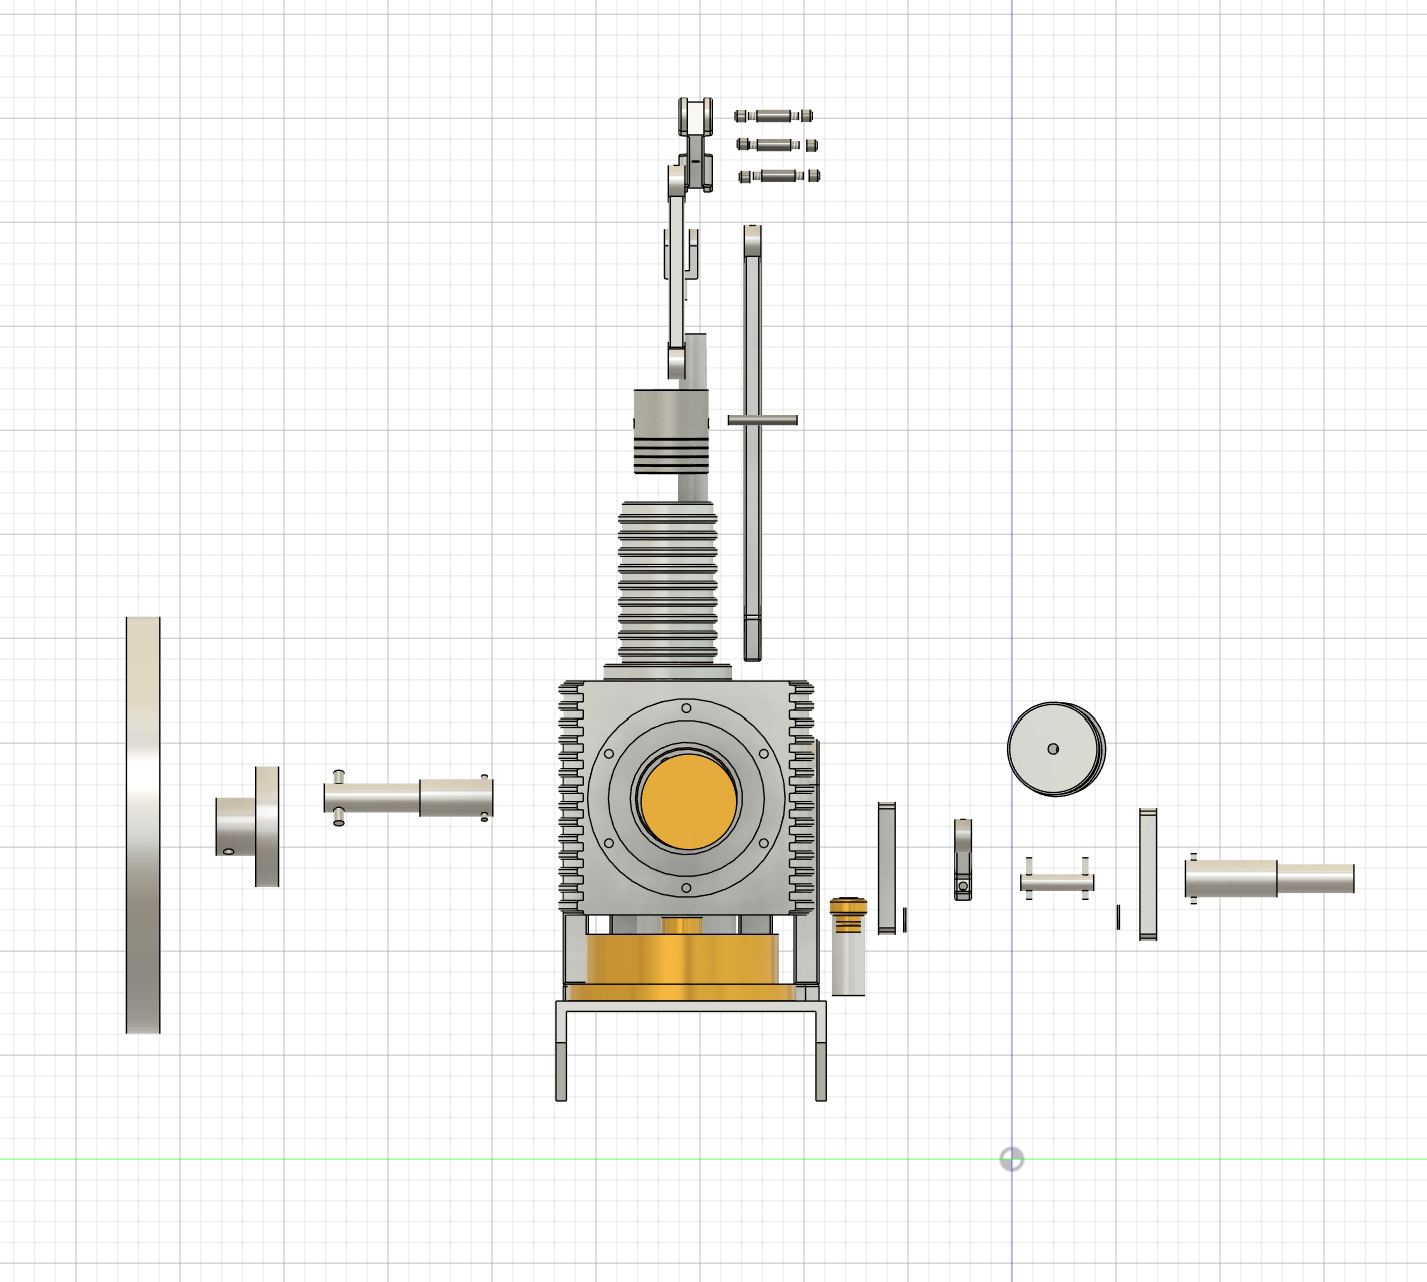
Task: Click the orange circular bore in the crankcase
Action: [688, 802]
